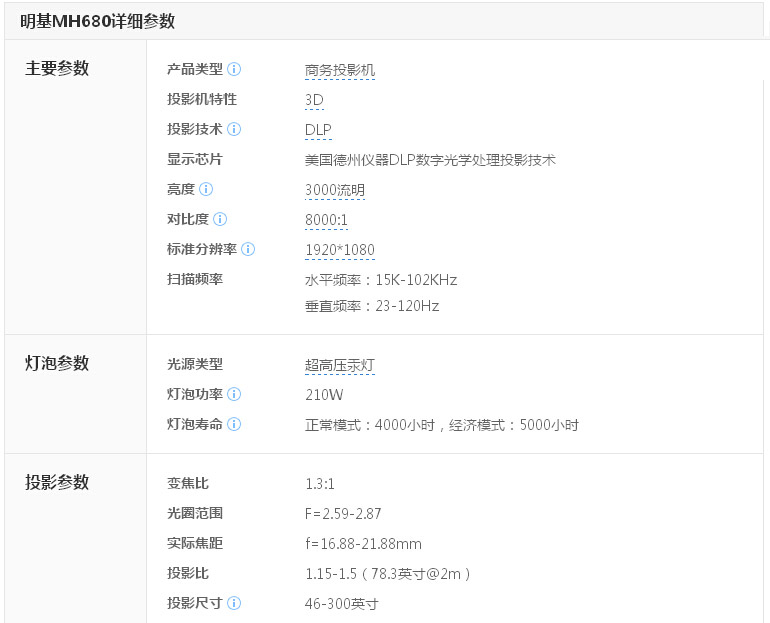Select the 明基MH680详细参数 heading

pyautogui.click(x=98, y=21)
